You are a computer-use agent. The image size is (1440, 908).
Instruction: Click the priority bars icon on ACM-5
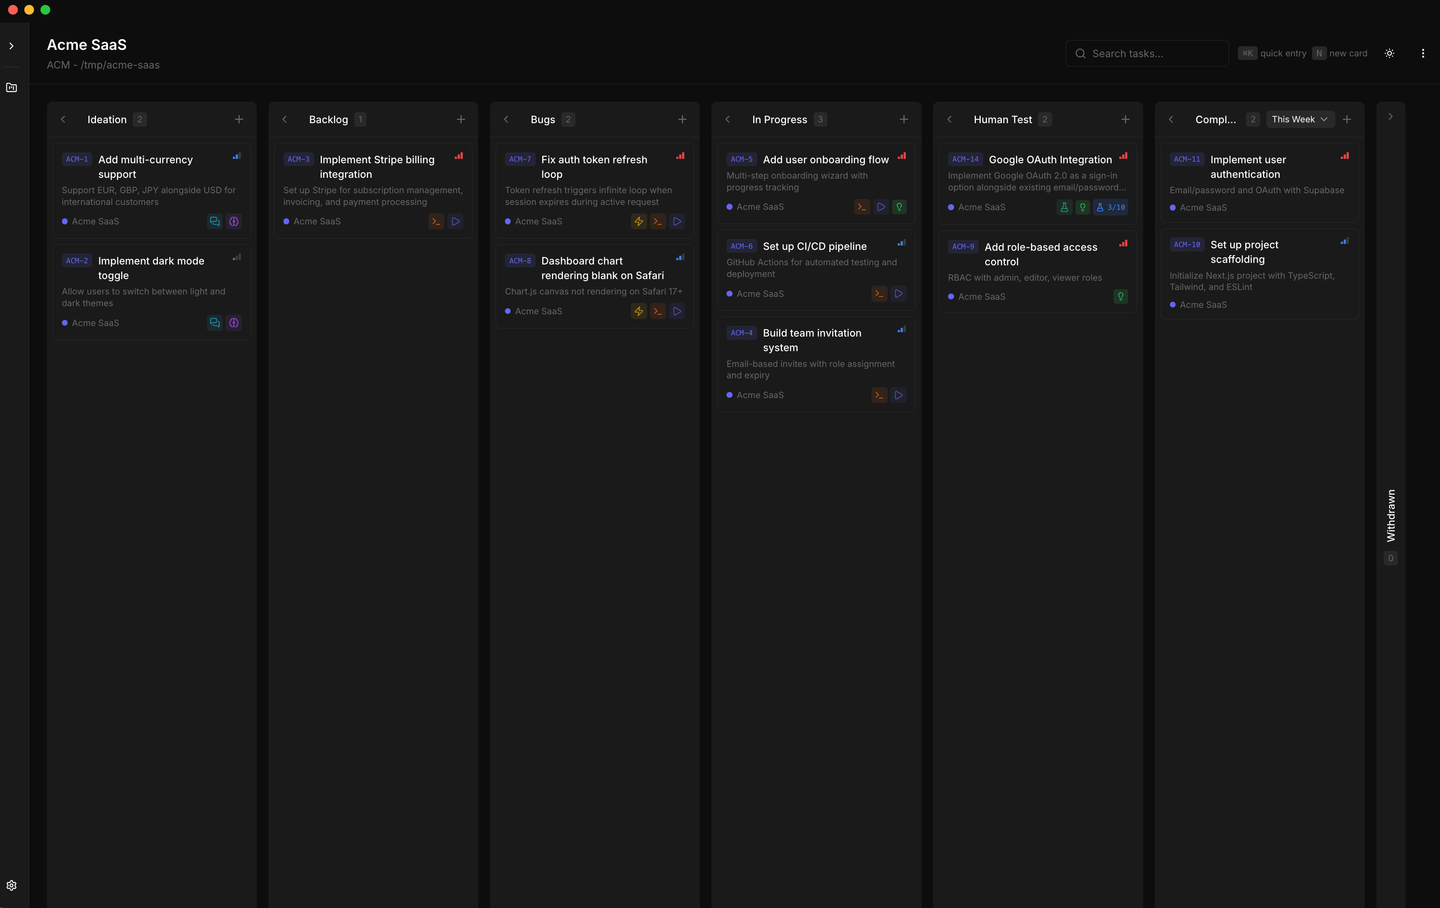click(x=901, y=157)
